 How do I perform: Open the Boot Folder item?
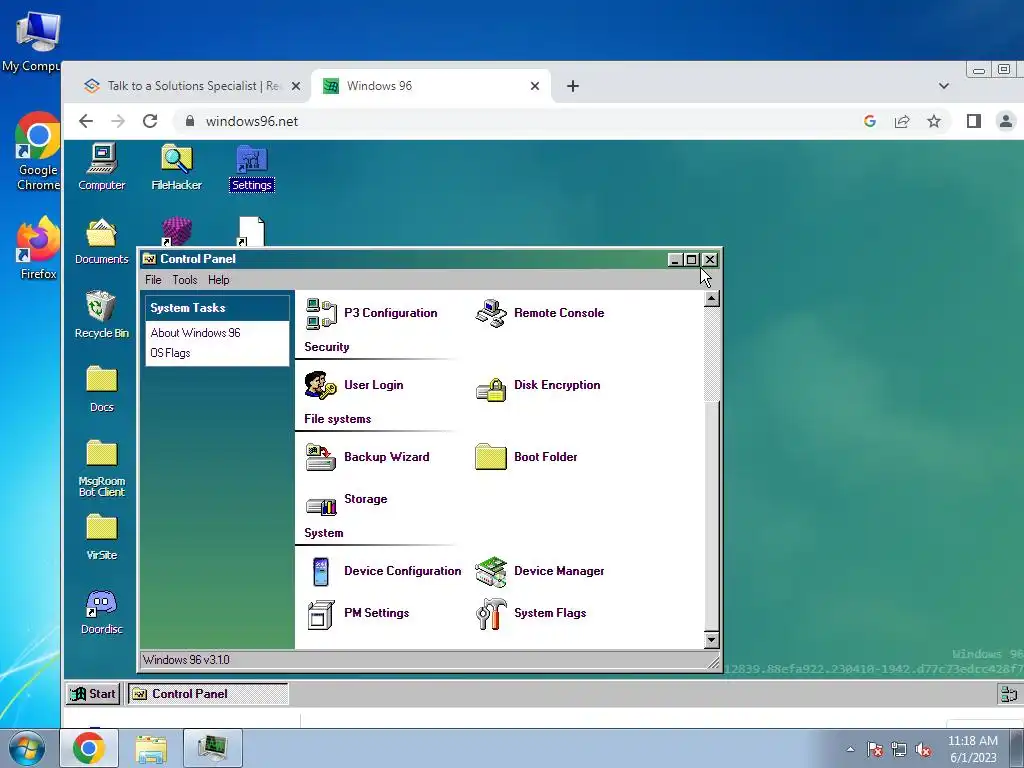tap(526, 457)
